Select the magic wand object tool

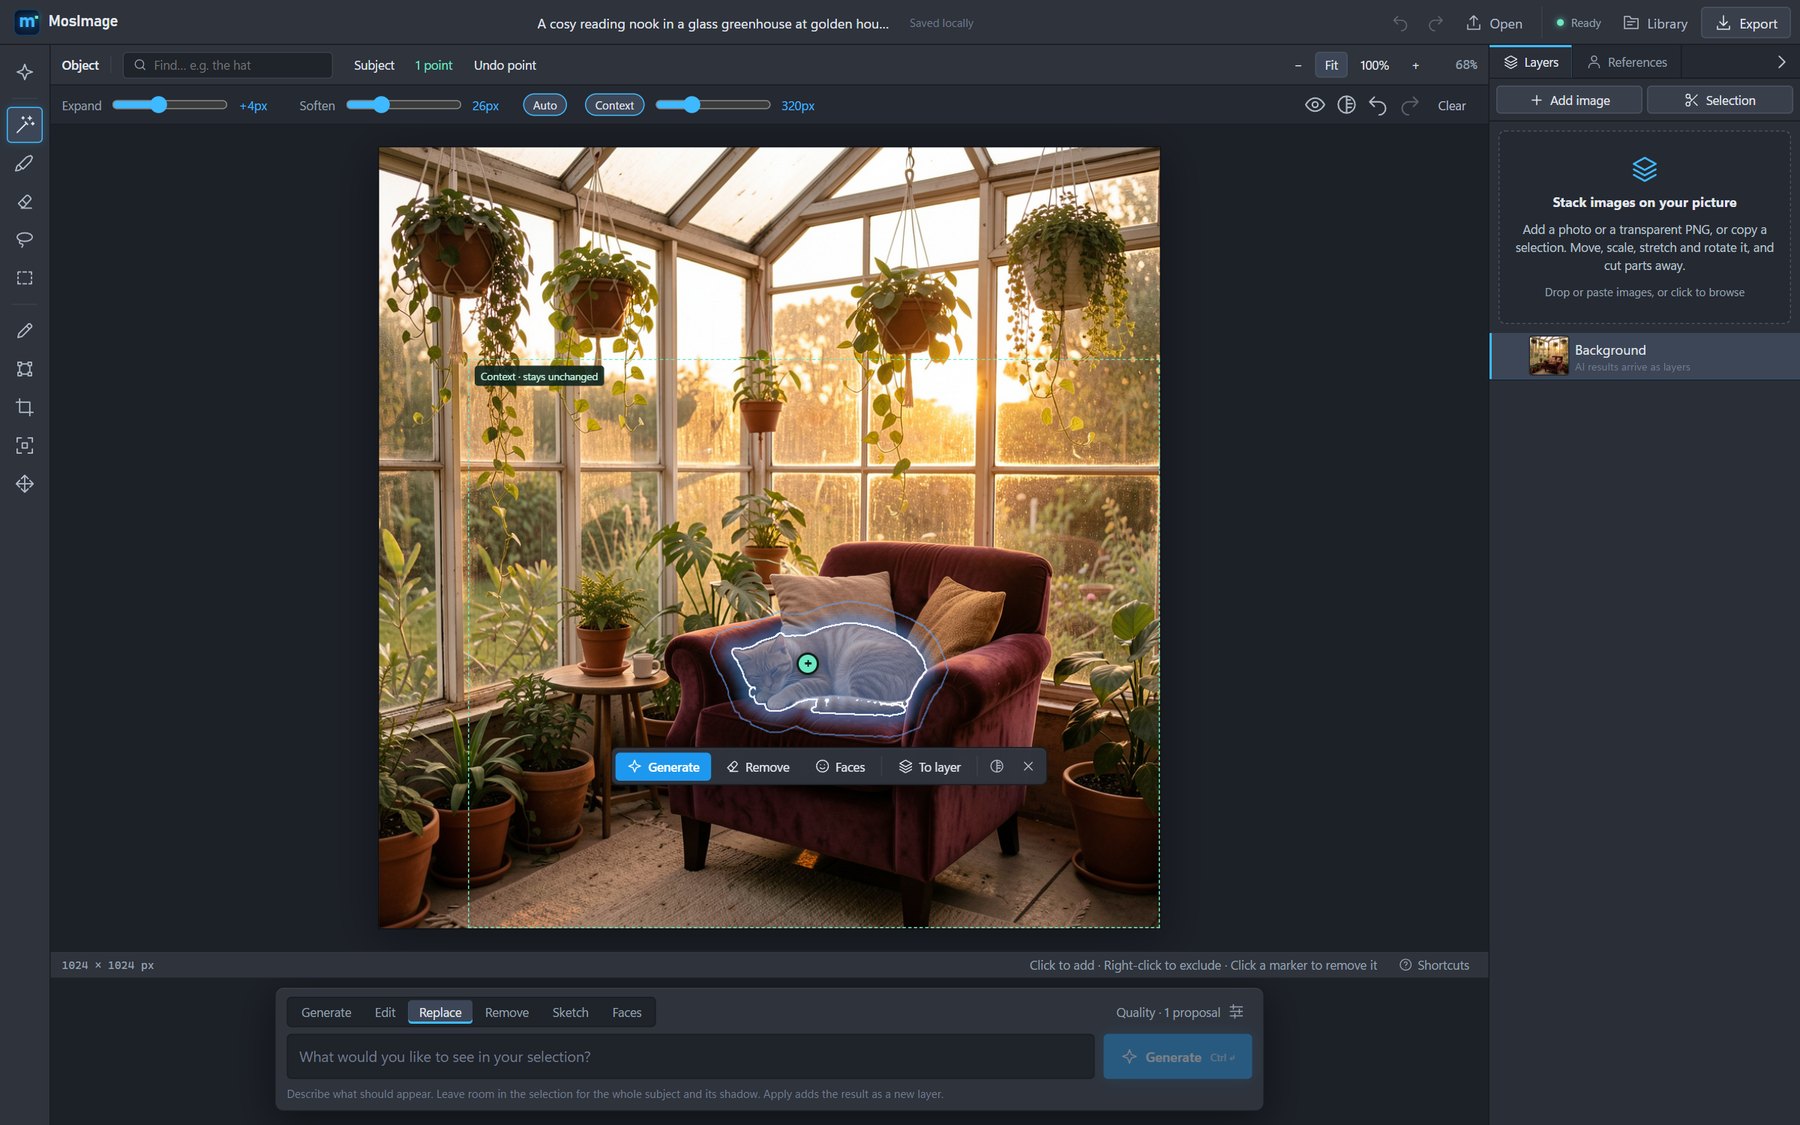click(x=25, y=124)
